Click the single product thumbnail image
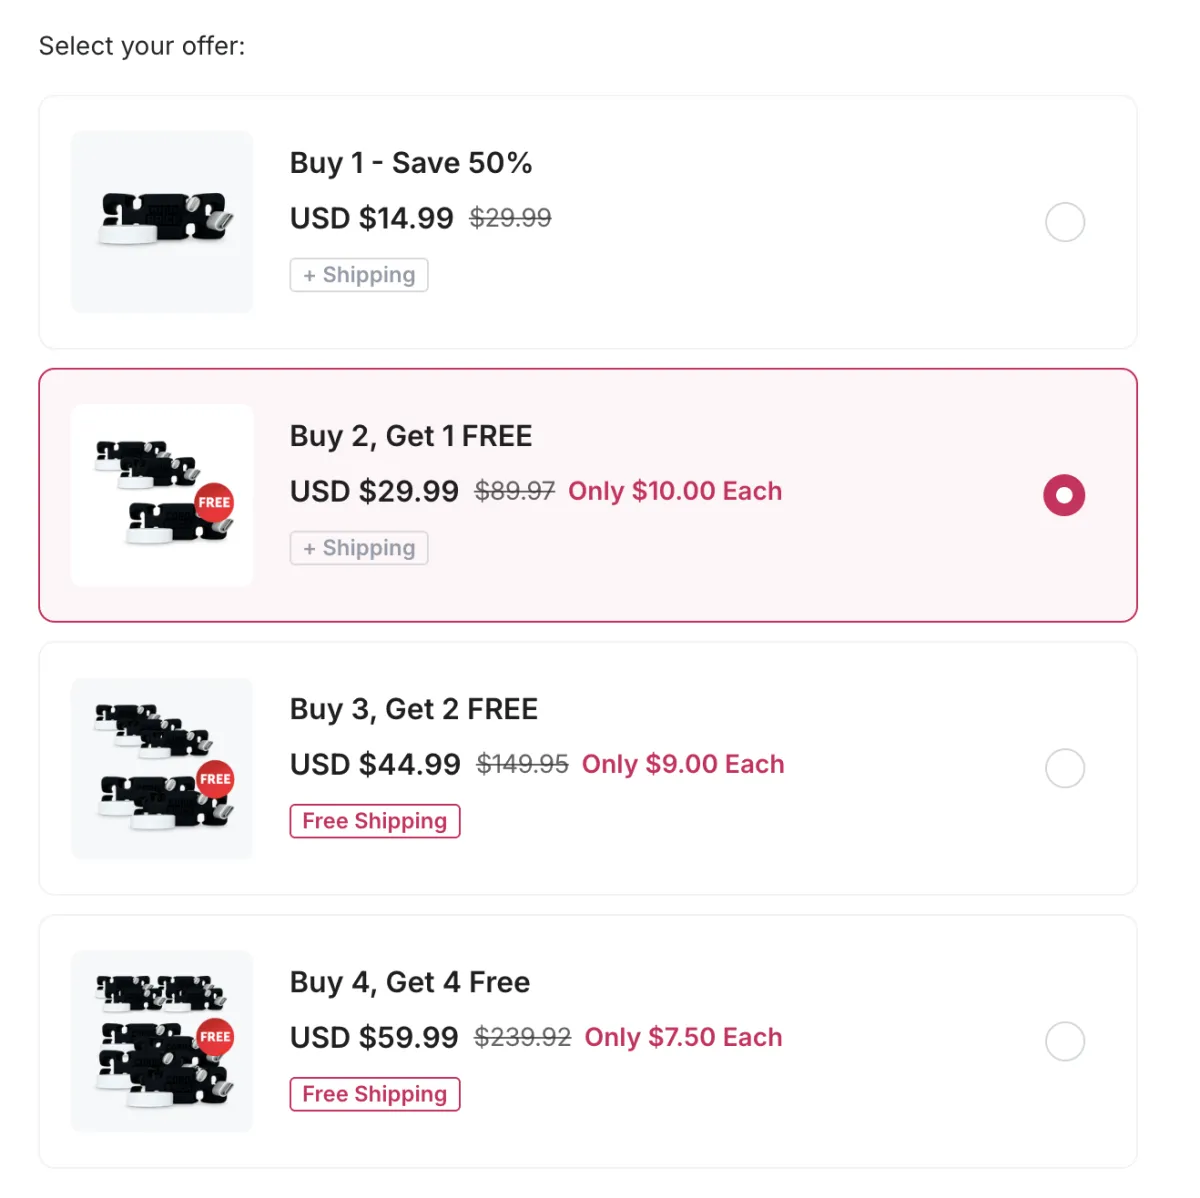 162,222
